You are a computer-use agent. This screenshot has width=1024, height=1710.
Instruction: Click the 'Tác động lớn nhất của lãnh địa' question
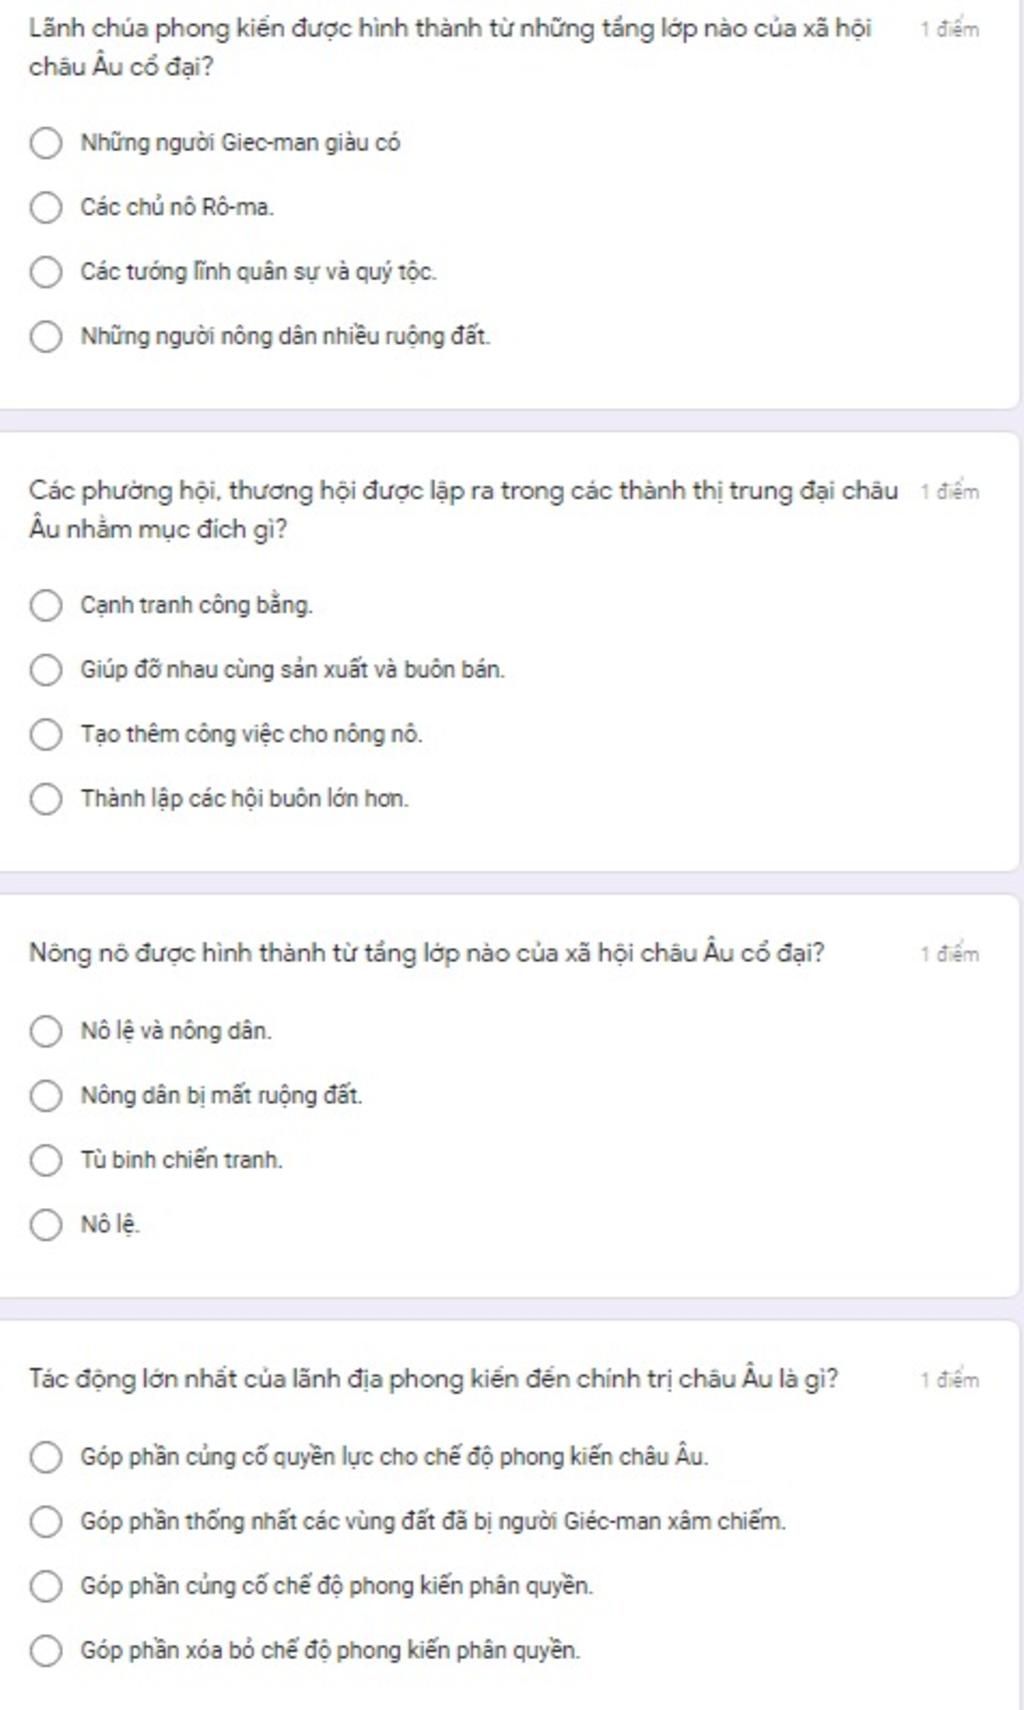[x=433, y=1379]
